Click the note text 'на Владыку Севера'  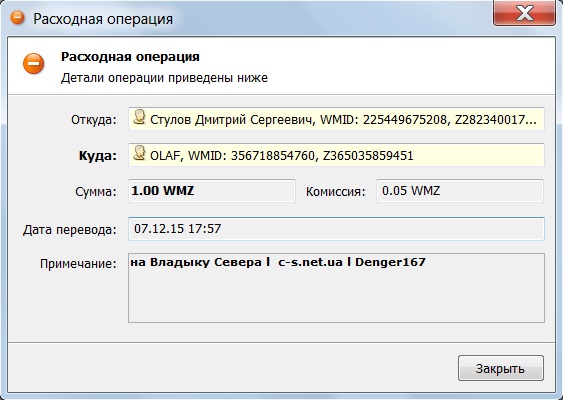196,262
